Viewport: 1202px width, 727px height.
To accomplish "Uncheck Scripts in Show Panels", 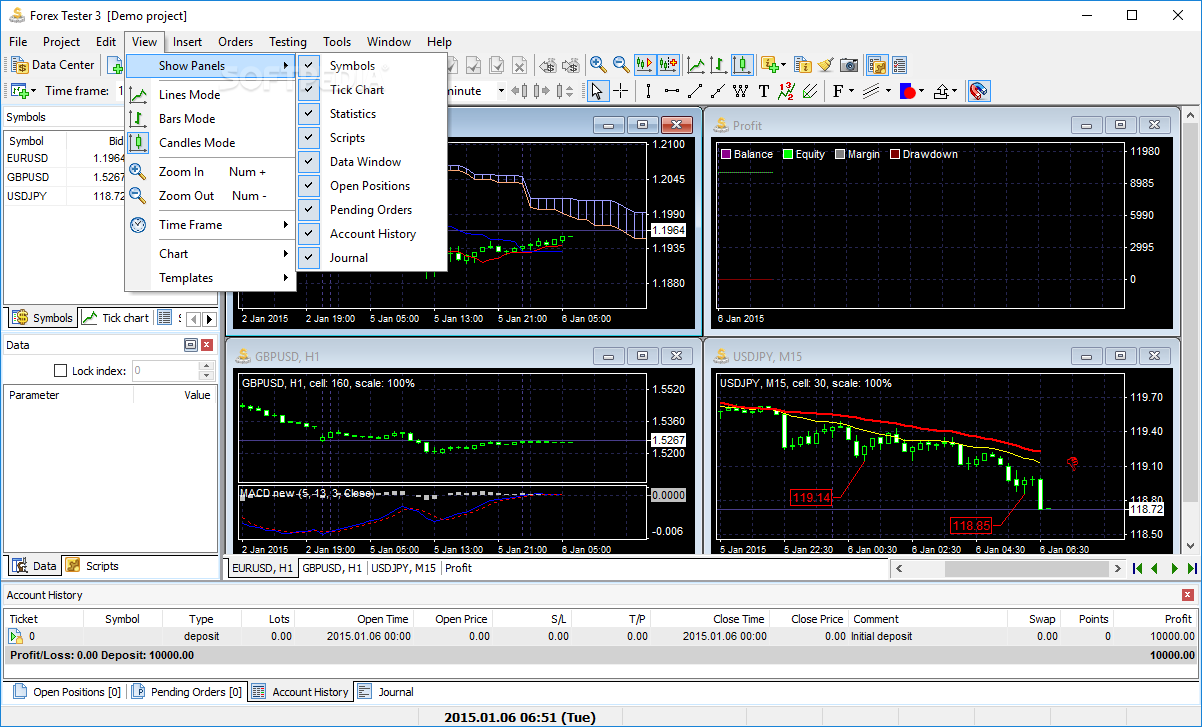I will click(x=371, y=138).
